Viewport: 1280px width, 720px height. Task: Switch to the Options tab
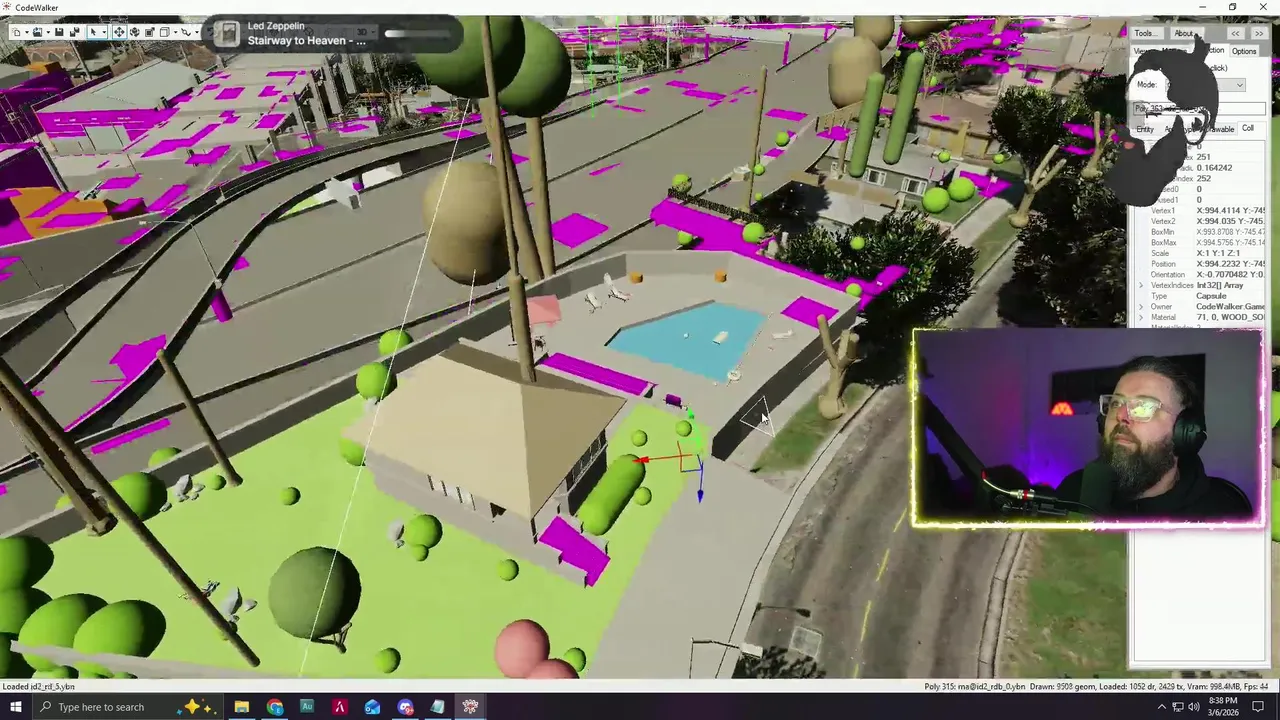click(1244, 51)
